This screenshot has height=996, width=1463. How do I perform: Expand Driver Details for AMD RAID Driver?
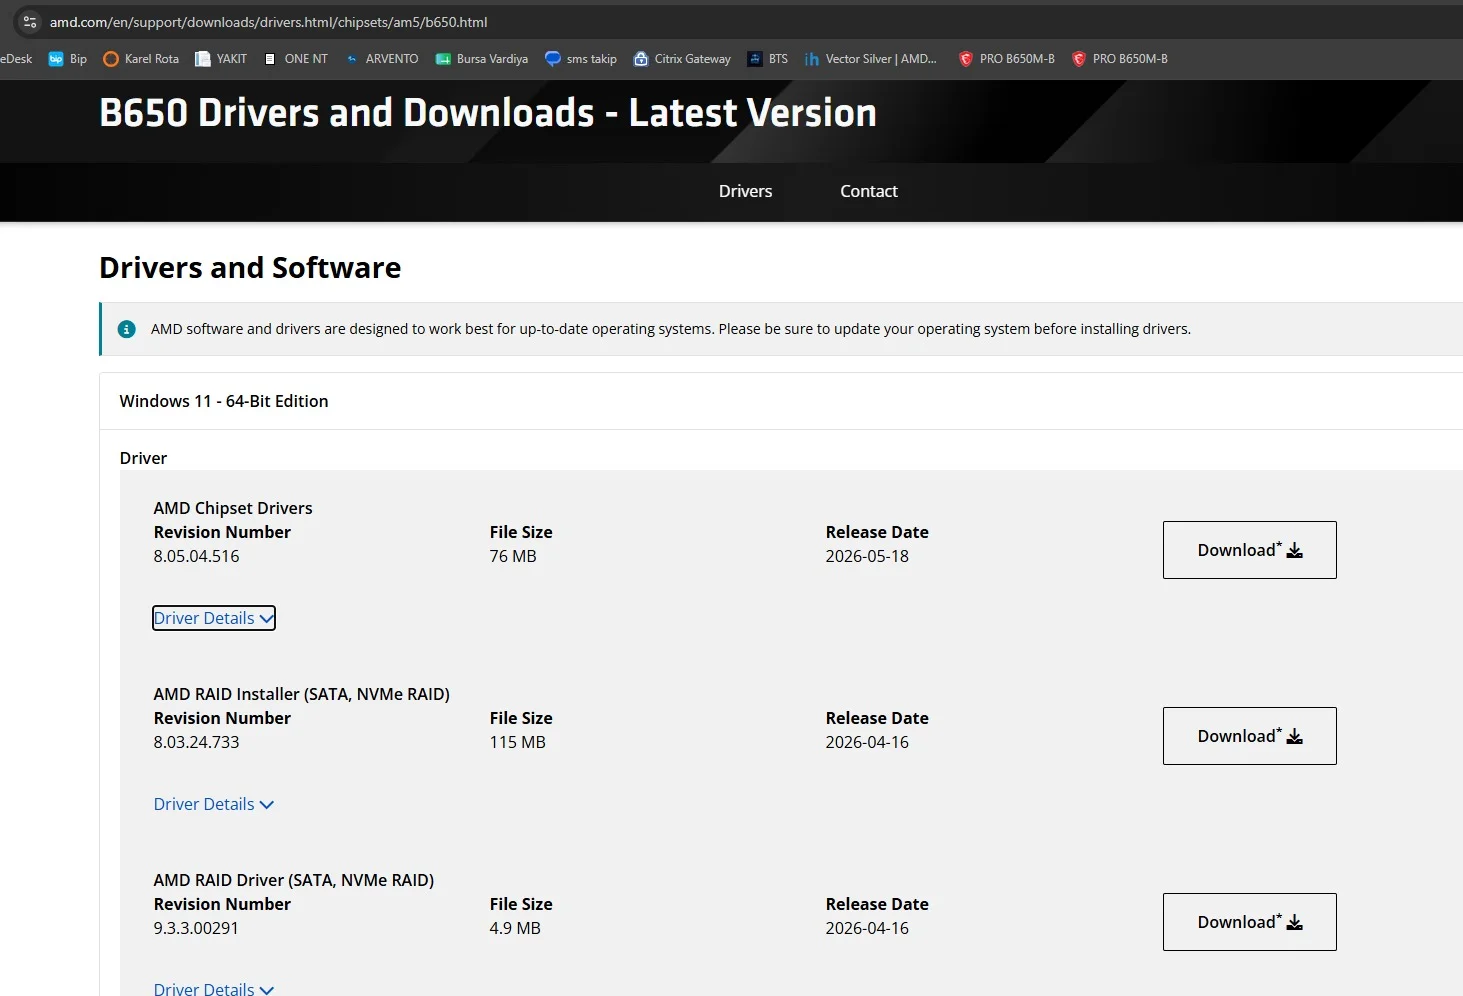214,988
